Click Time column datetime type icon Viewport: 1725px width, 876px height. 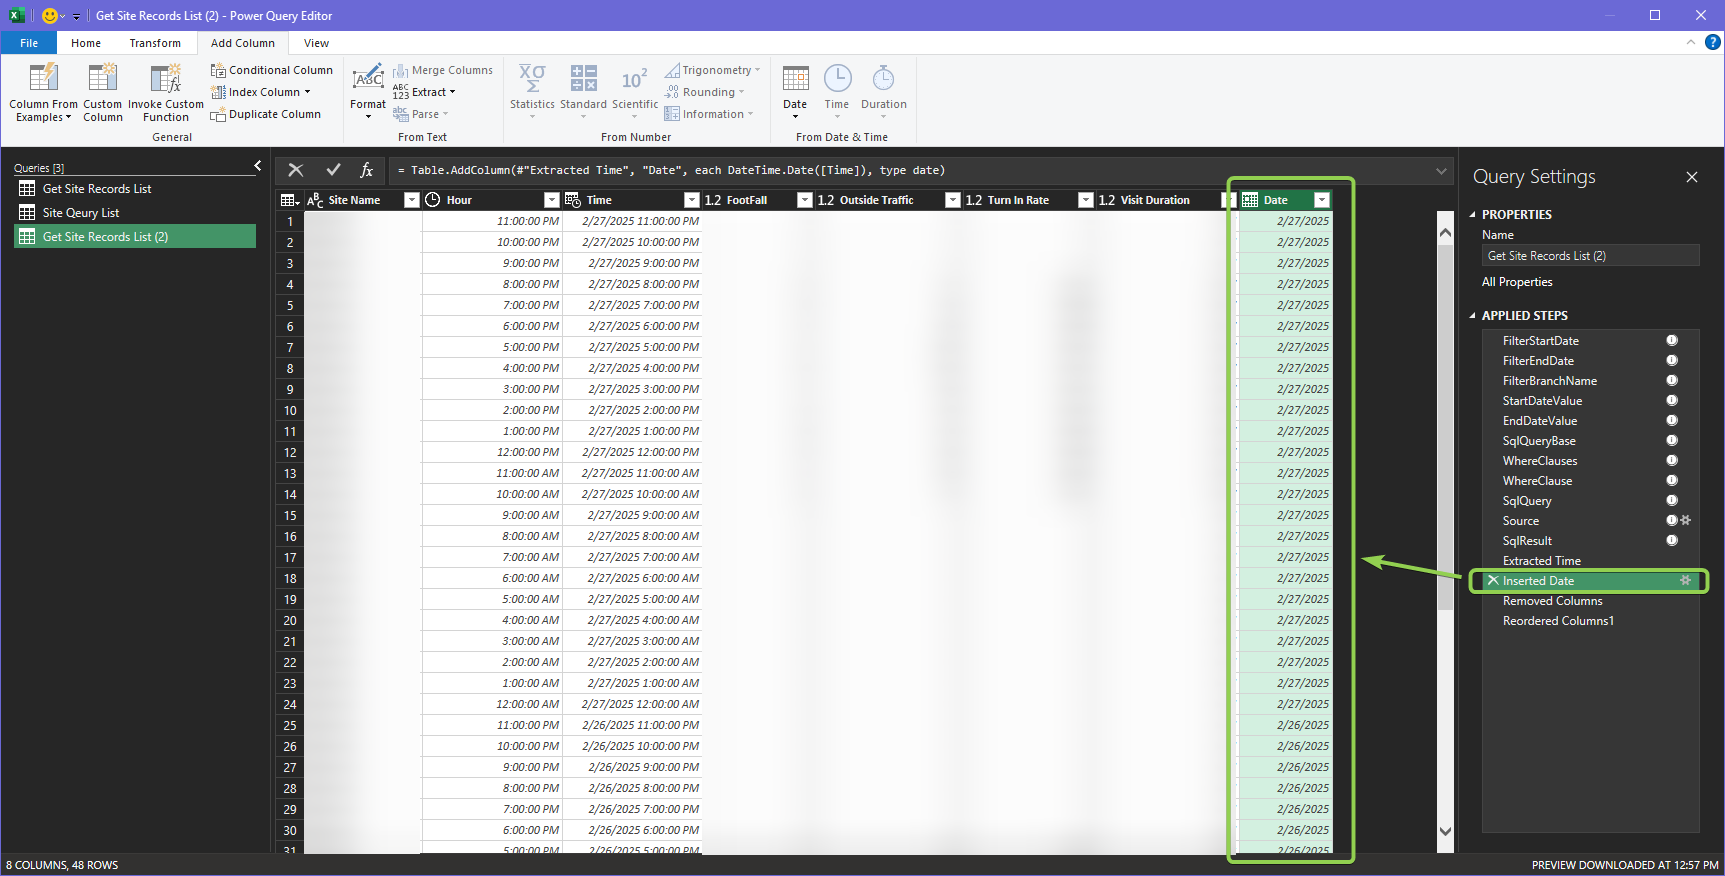coord(573,200)
